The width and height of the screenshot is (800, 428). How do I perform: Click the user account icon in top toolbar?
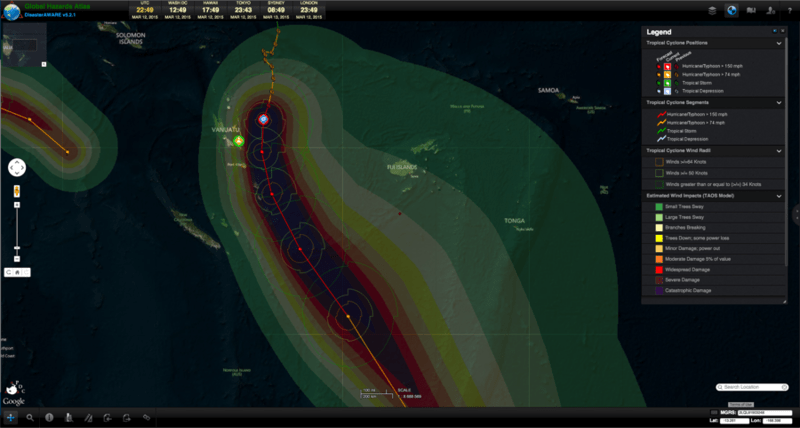coord(771,10)
